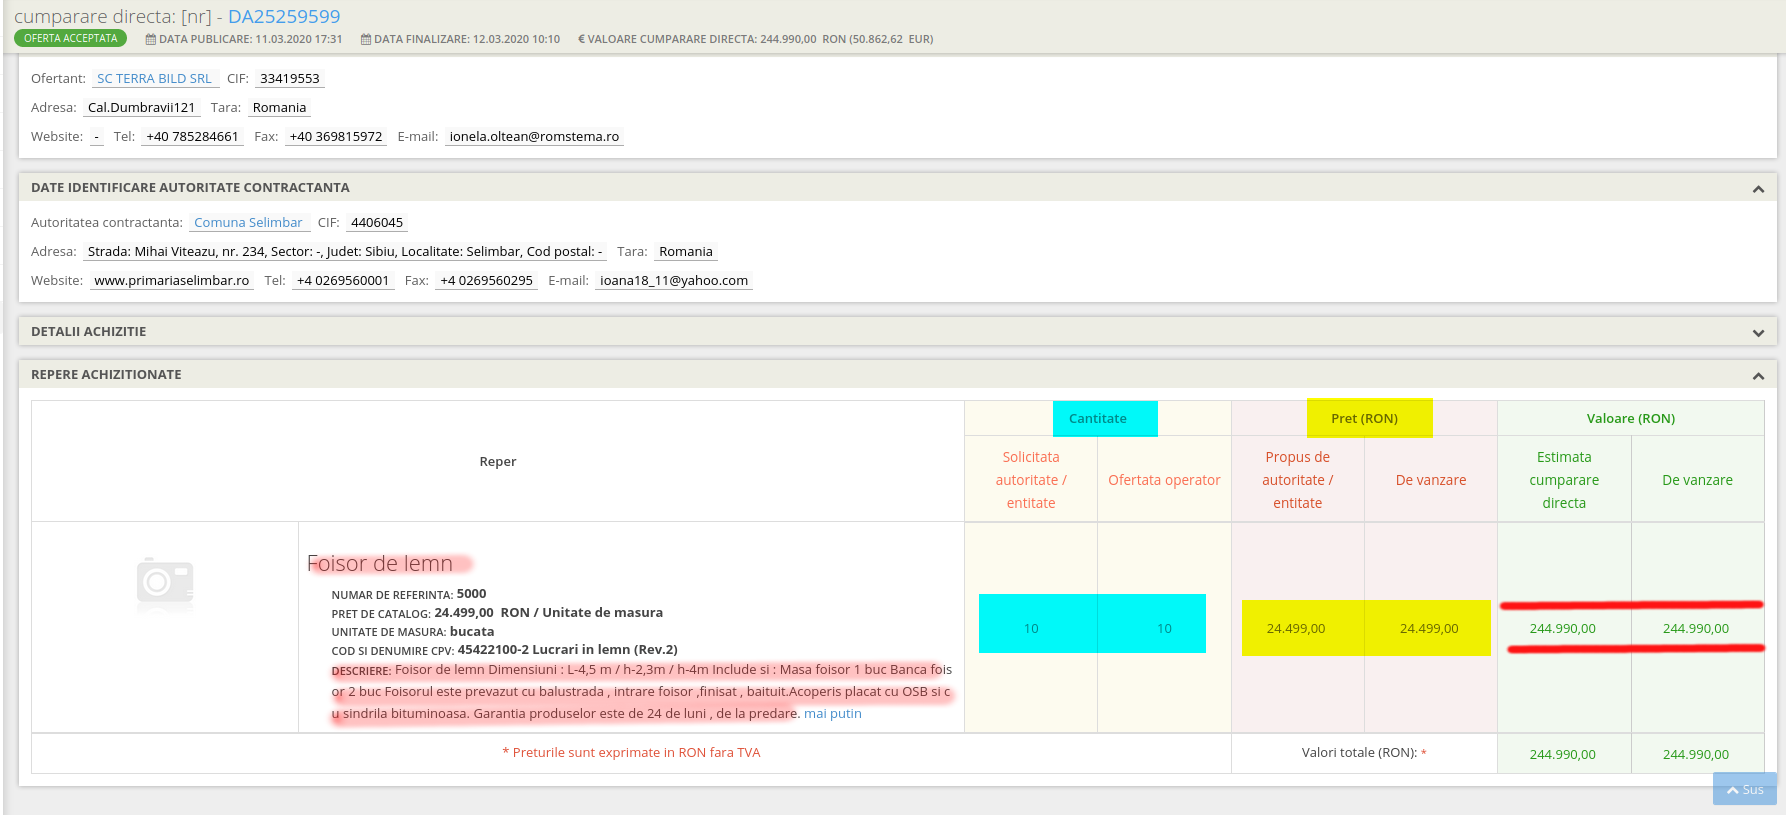This screenshot has height=815, width=1786.
Task: Click the supplier fax +40 369815972
Action: (x=336, y=136)
